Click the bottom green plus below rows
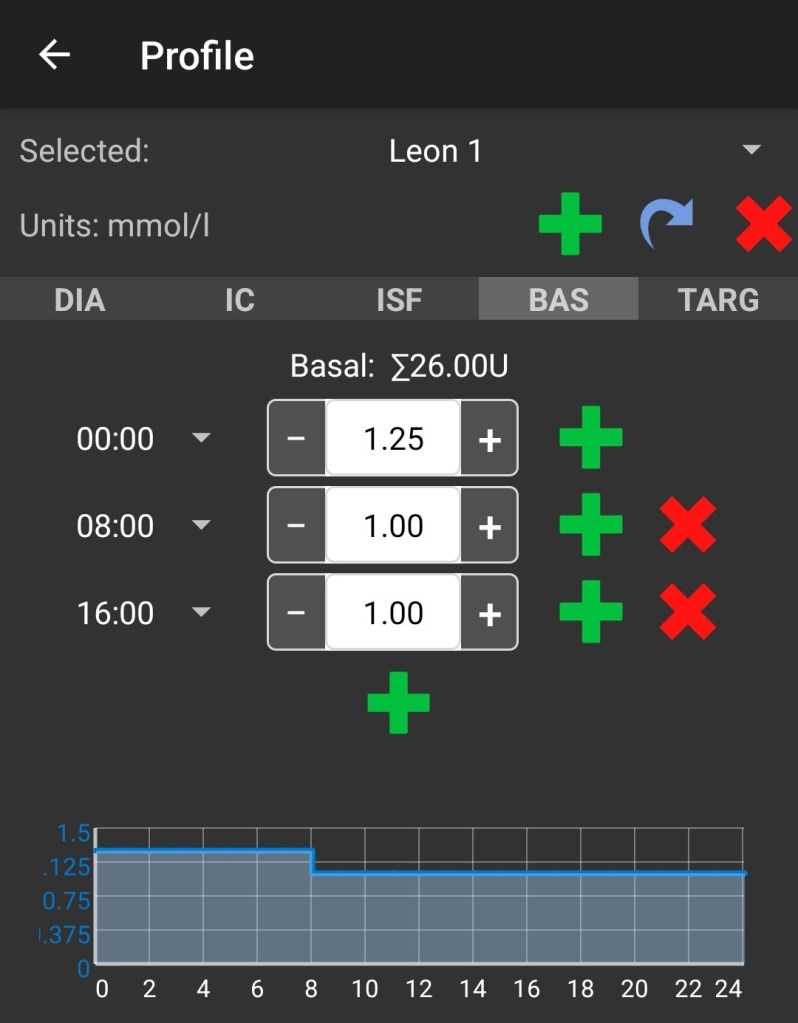The height and width of the screenshot is (1023, 798). 398,702
